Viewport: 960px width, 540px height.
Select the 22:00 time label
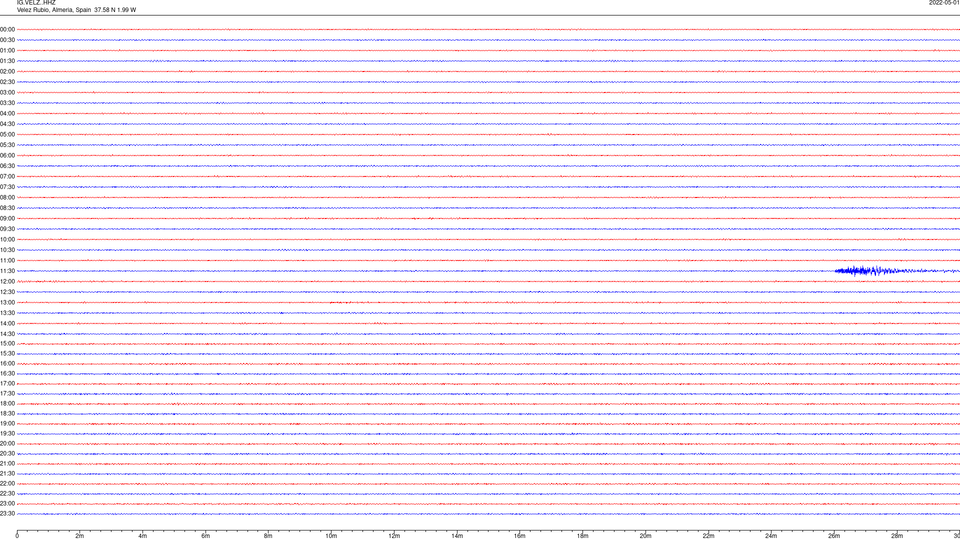point(7,484)
